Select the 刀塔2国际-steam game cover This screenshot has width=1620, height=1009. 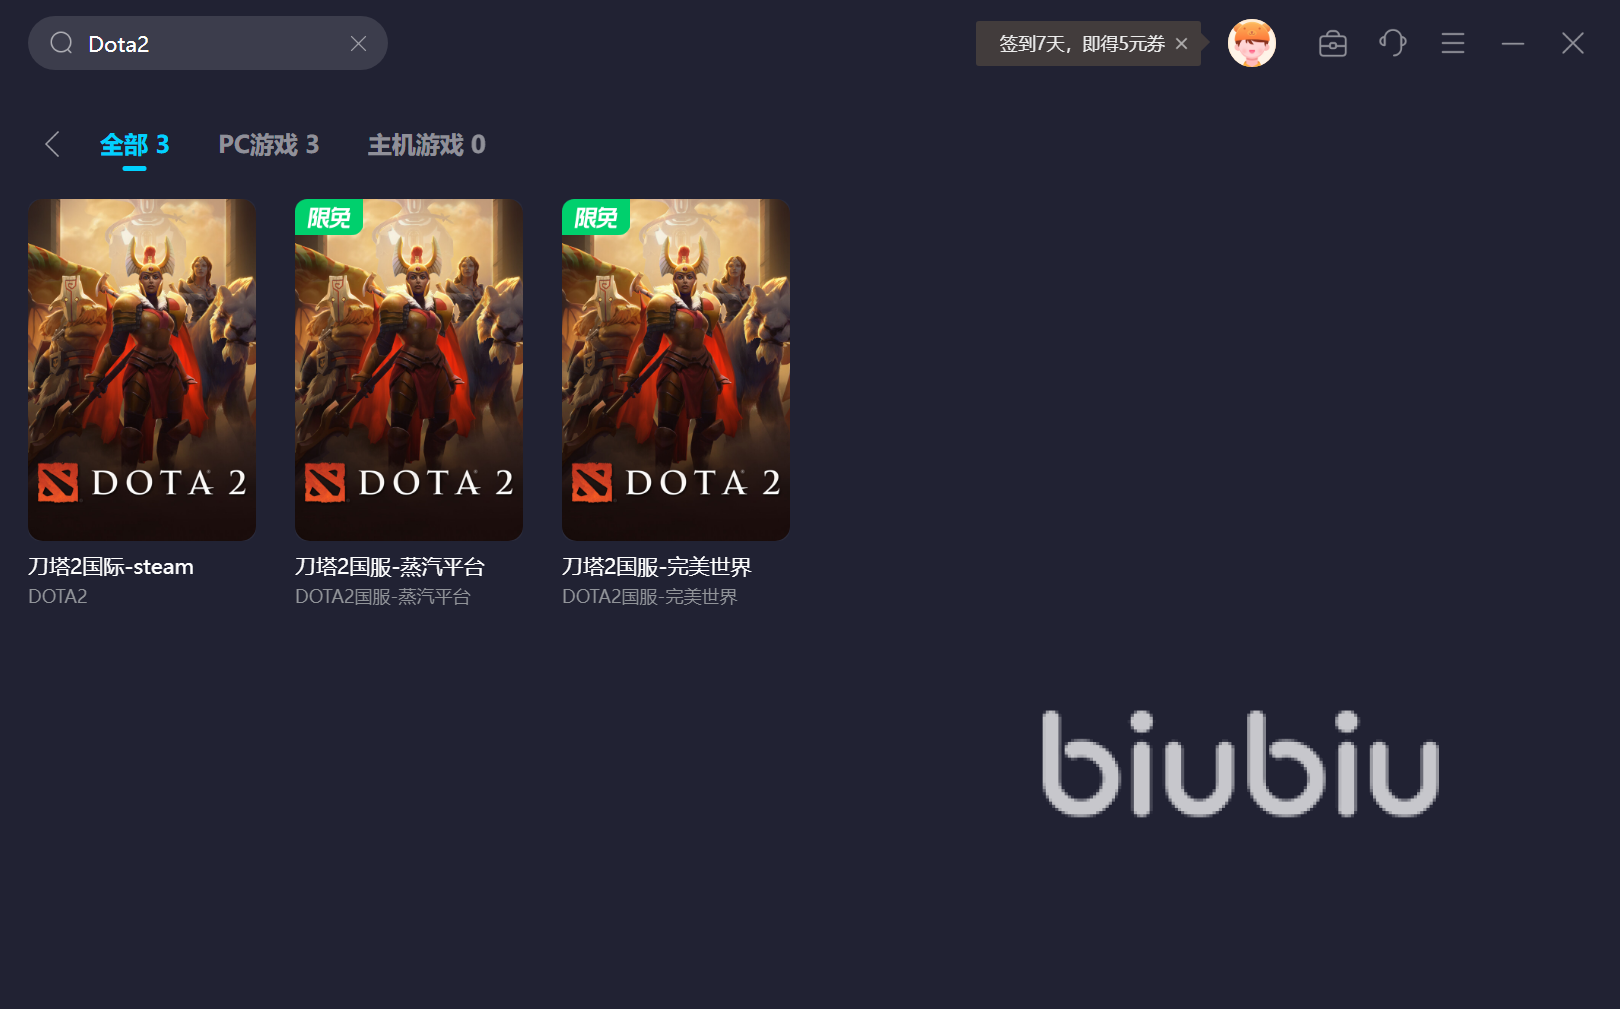tap(142, 370)
